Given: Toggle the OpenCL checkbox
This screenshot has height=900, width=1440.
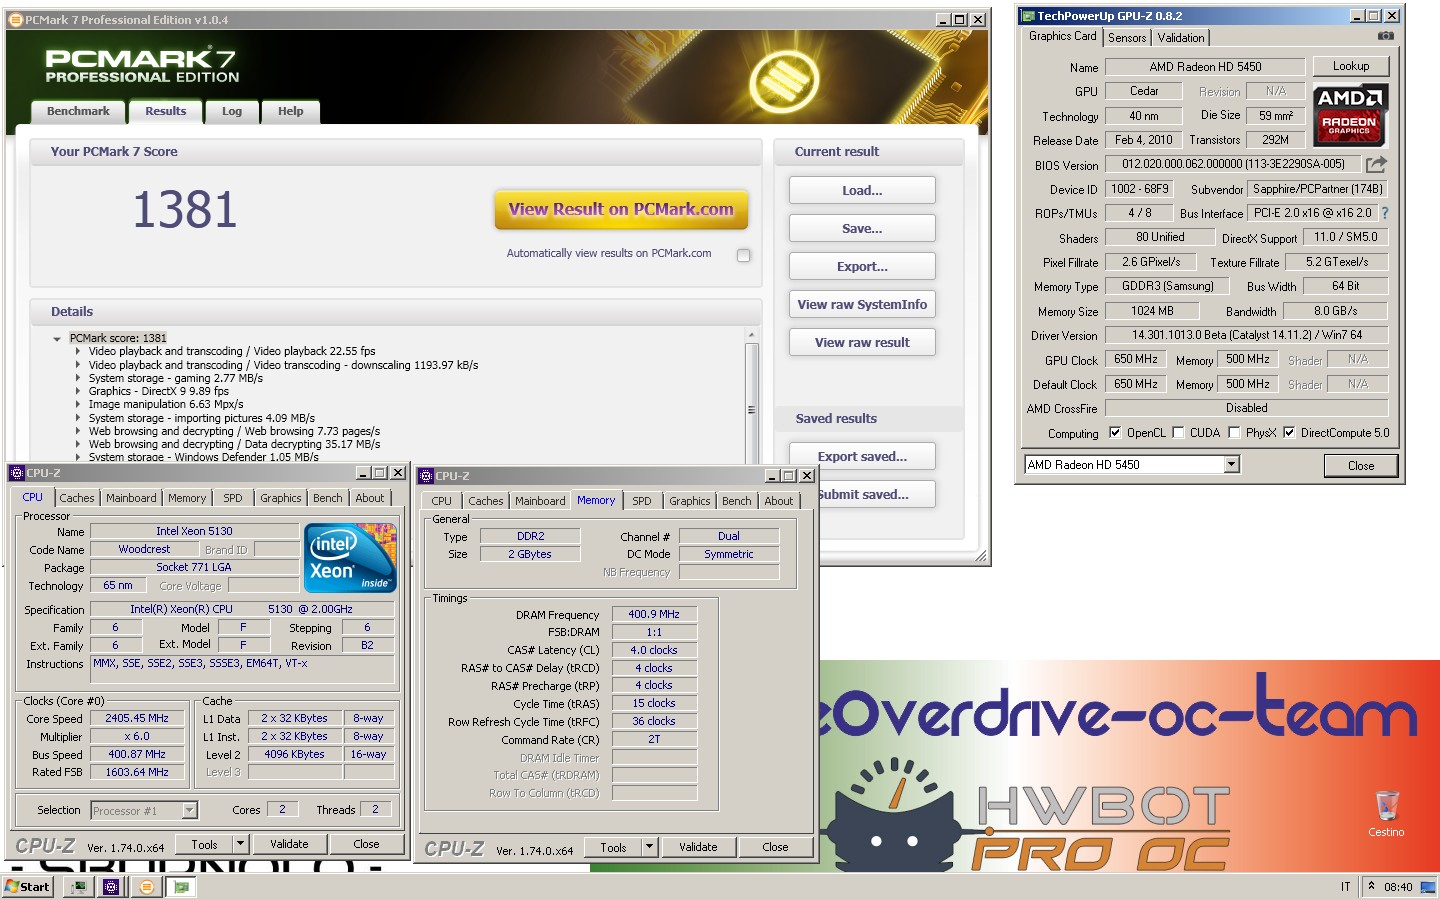Looking at the screenshot, I should click(x=1115, y=433).
